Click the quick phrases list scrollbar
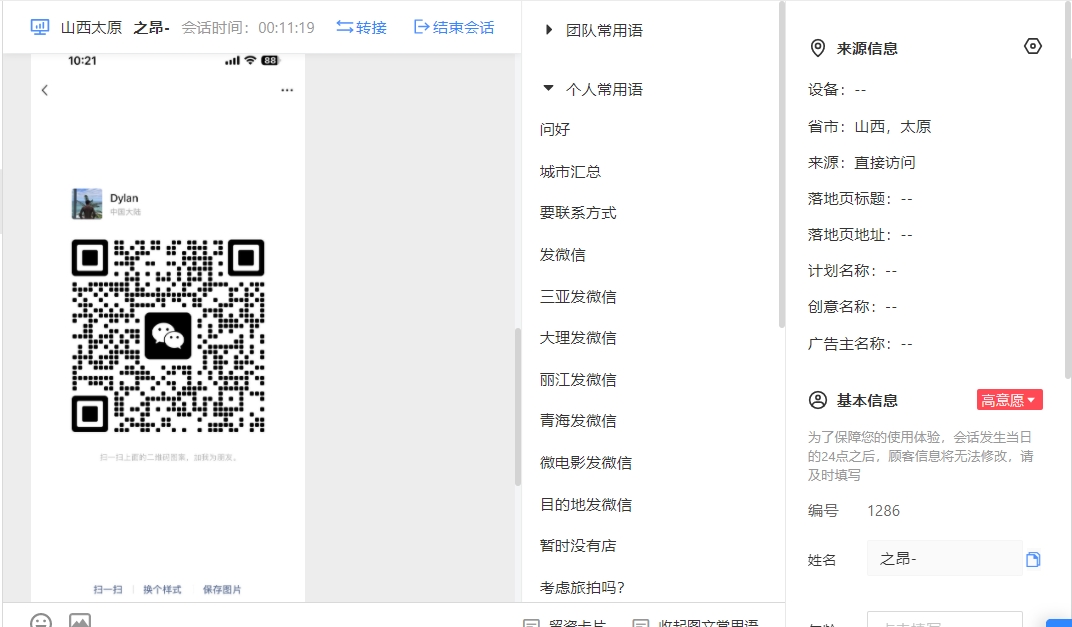Image resolution: width=1072 pixels, height=627 pixels. 782,165
